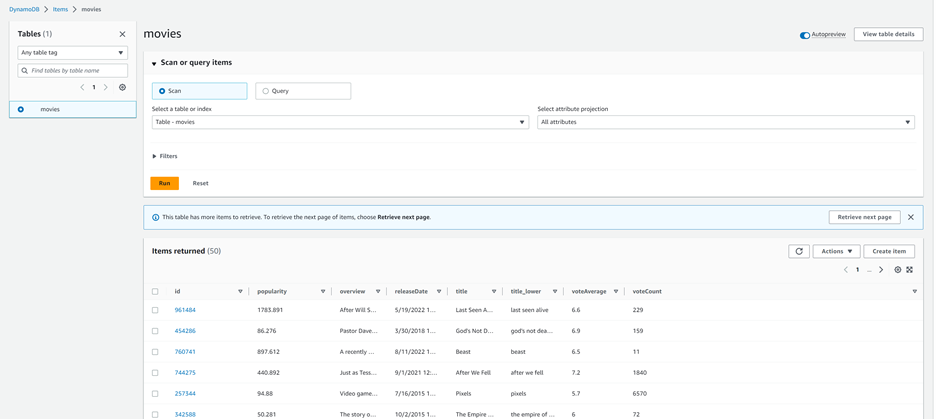Select the Query radio option
Image resolution: width=936 pixels, height=419 pixels.
tap(266, 91)
